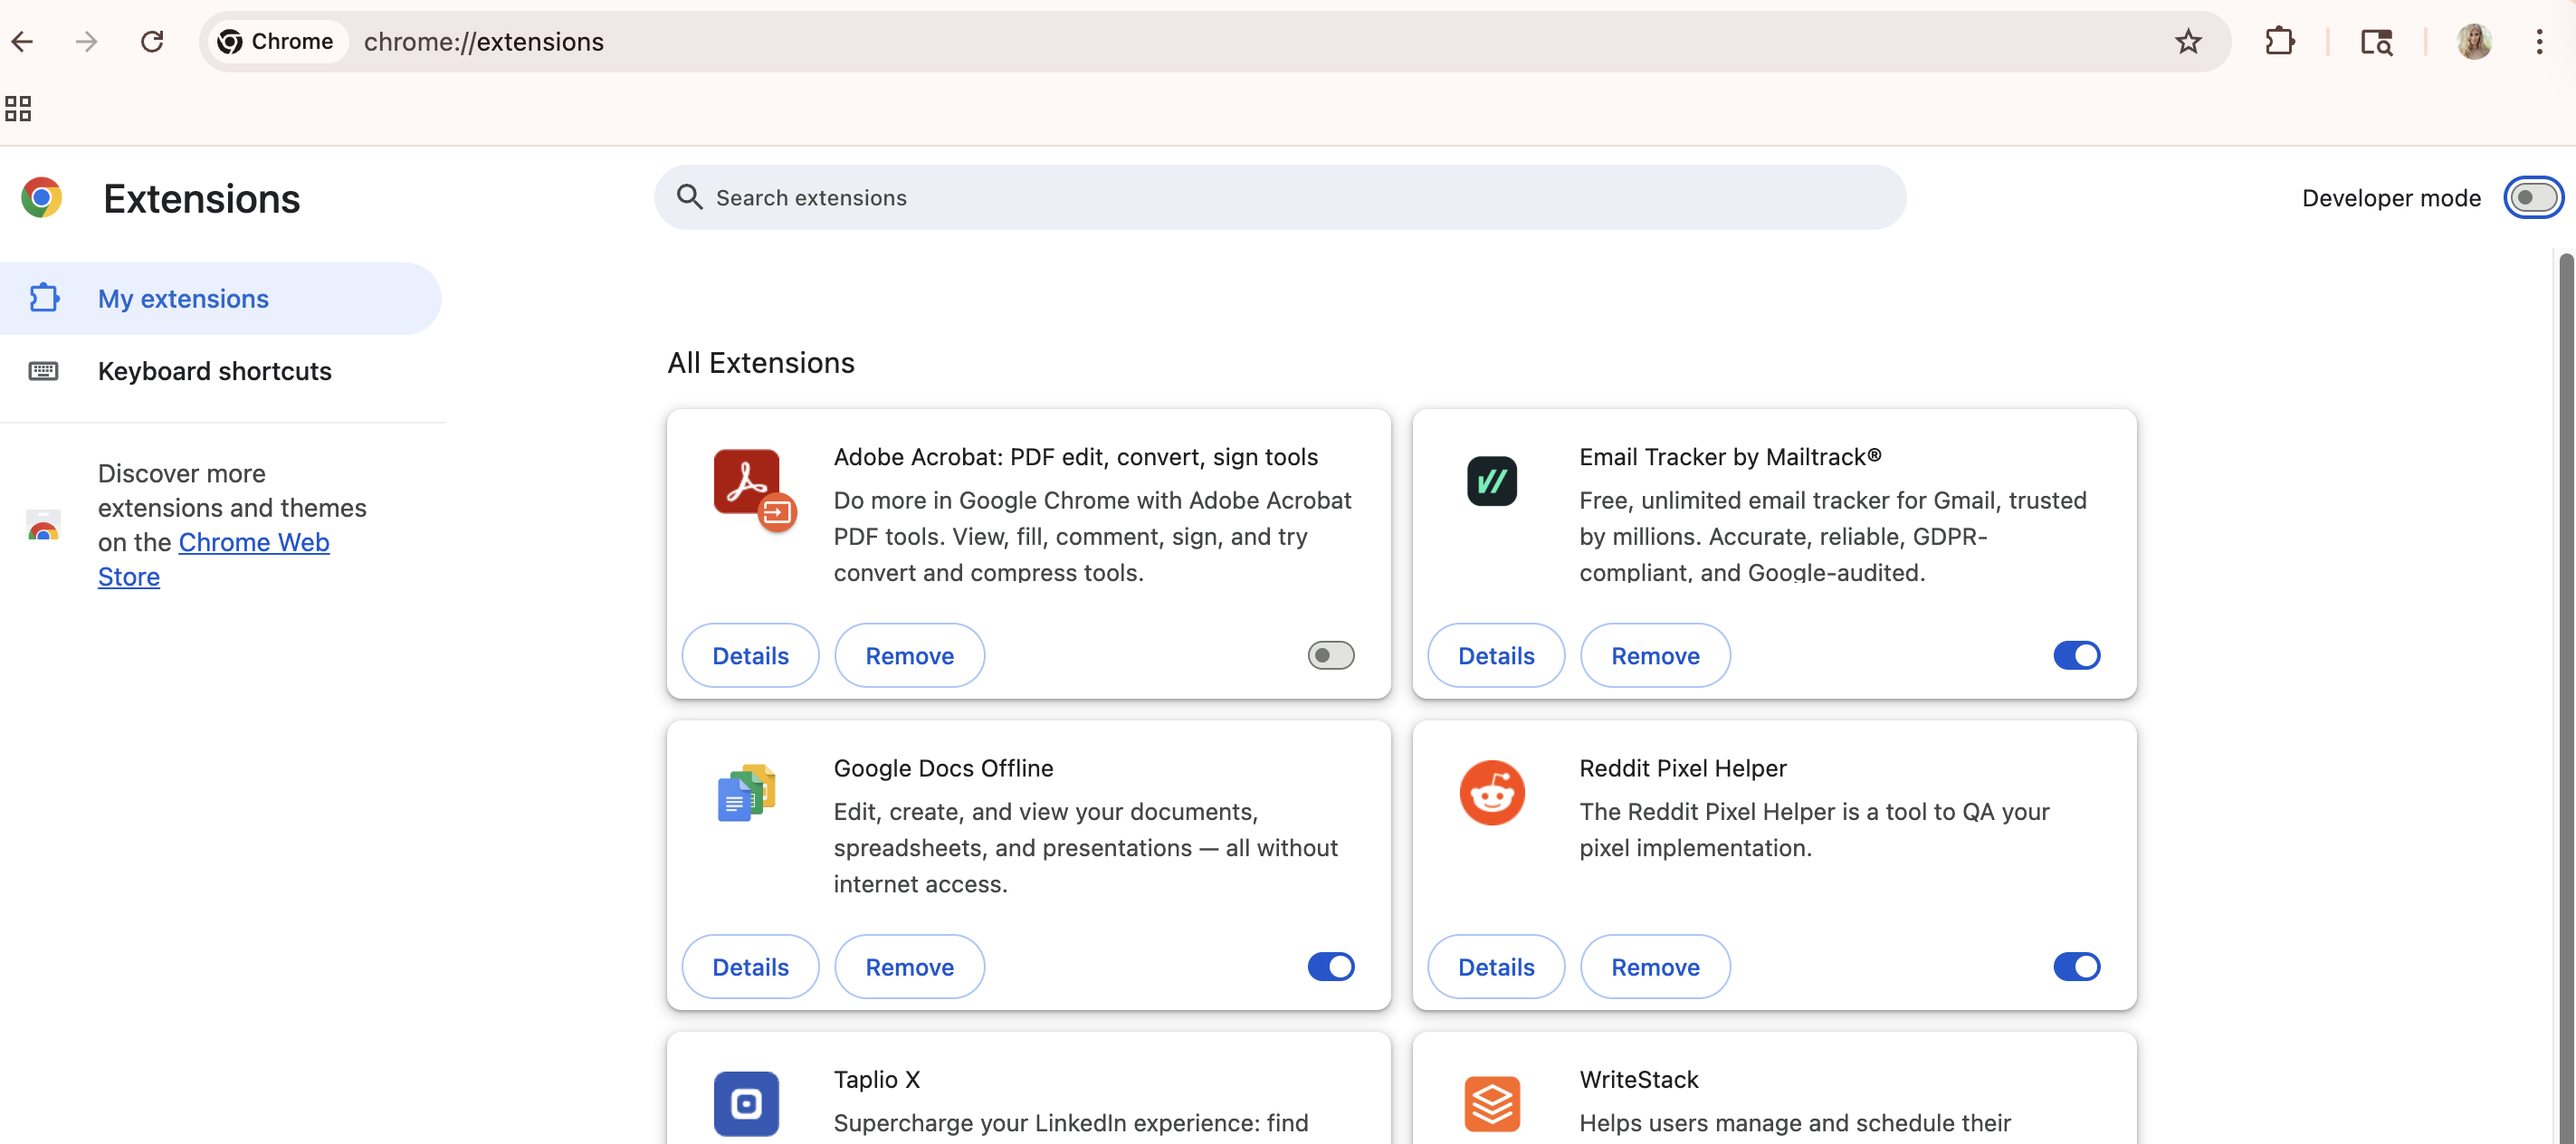This screenshot has width=2576, height=1144.
Task: Click the Reddit Pixel Helper icon
Action: pos(1491,793)
